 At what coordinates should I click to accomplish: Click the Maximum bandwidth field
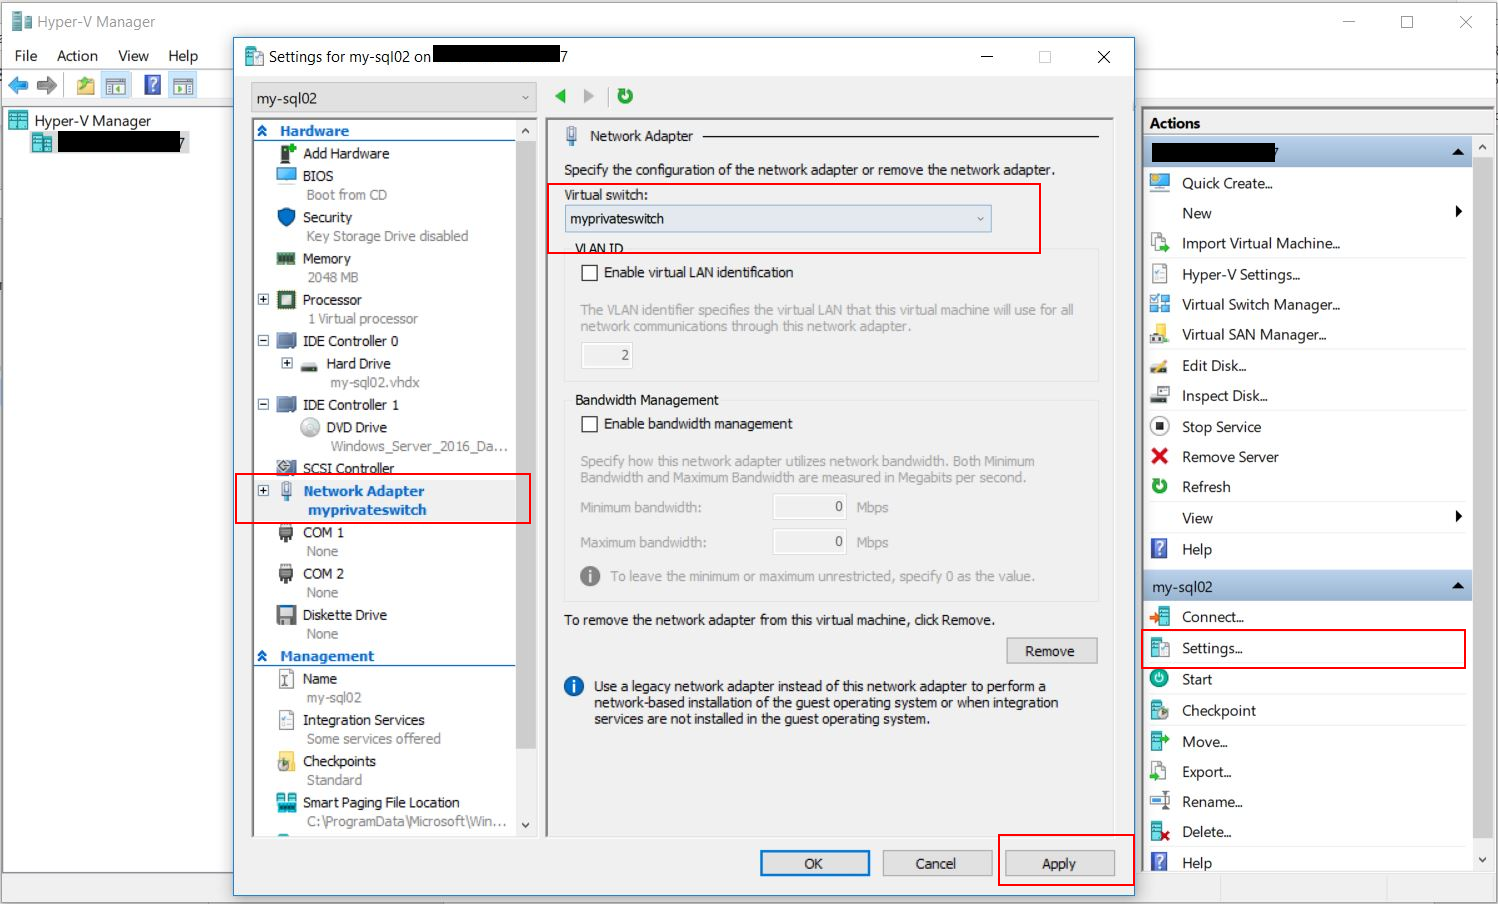pyautogui.click(x=811, y=542)
